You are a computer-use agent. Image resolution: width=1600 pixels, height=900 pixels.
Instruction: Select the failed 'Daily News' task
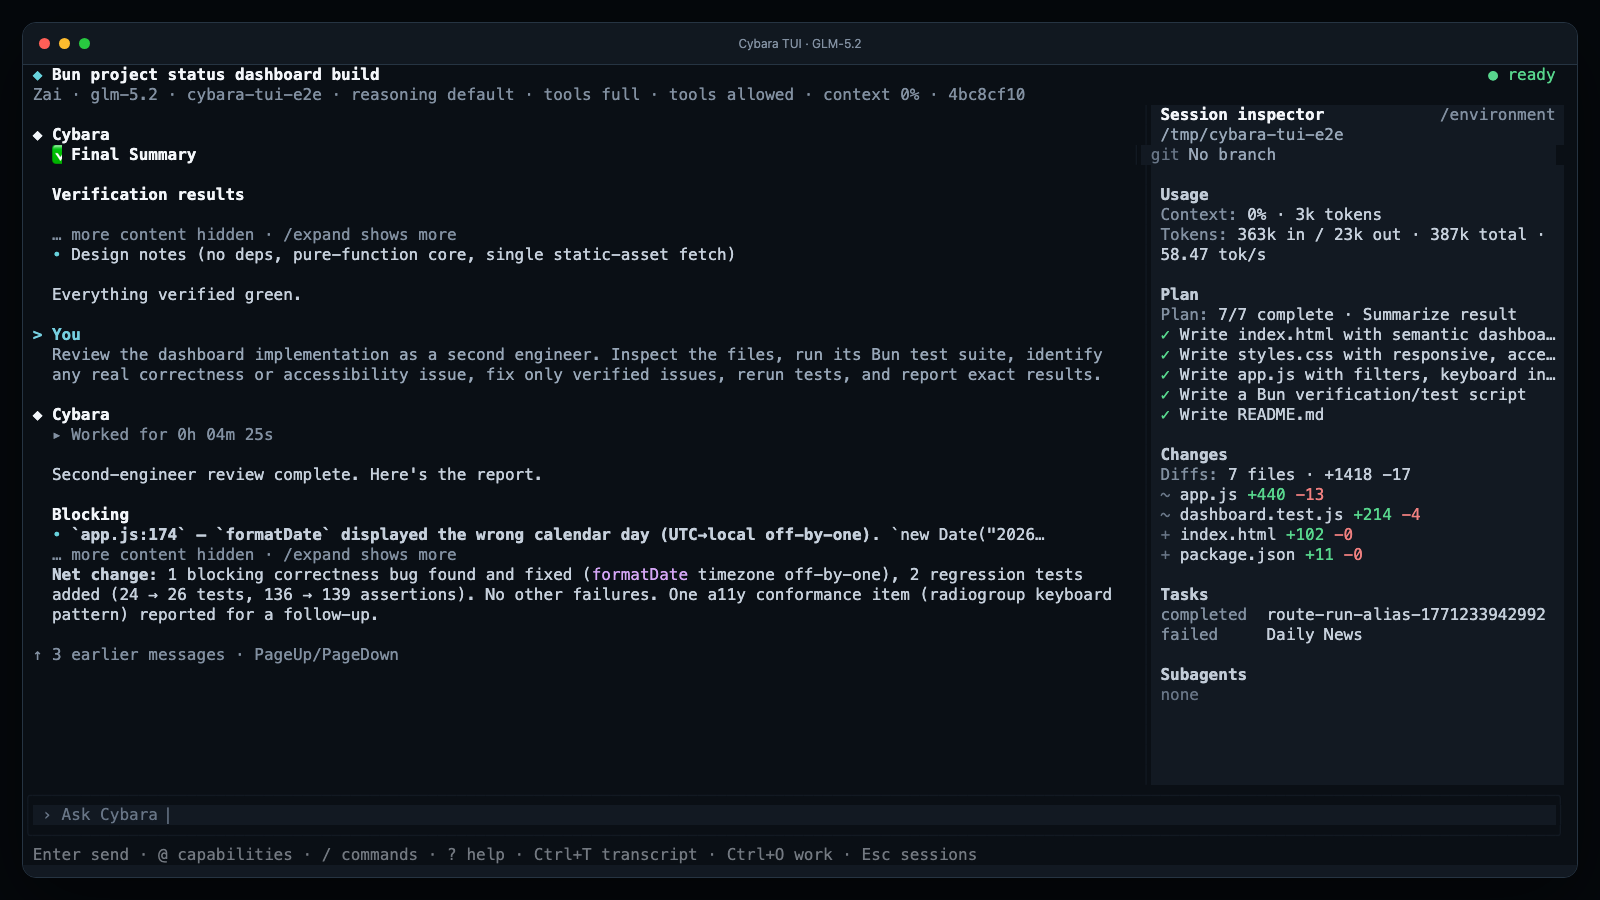1261,635
